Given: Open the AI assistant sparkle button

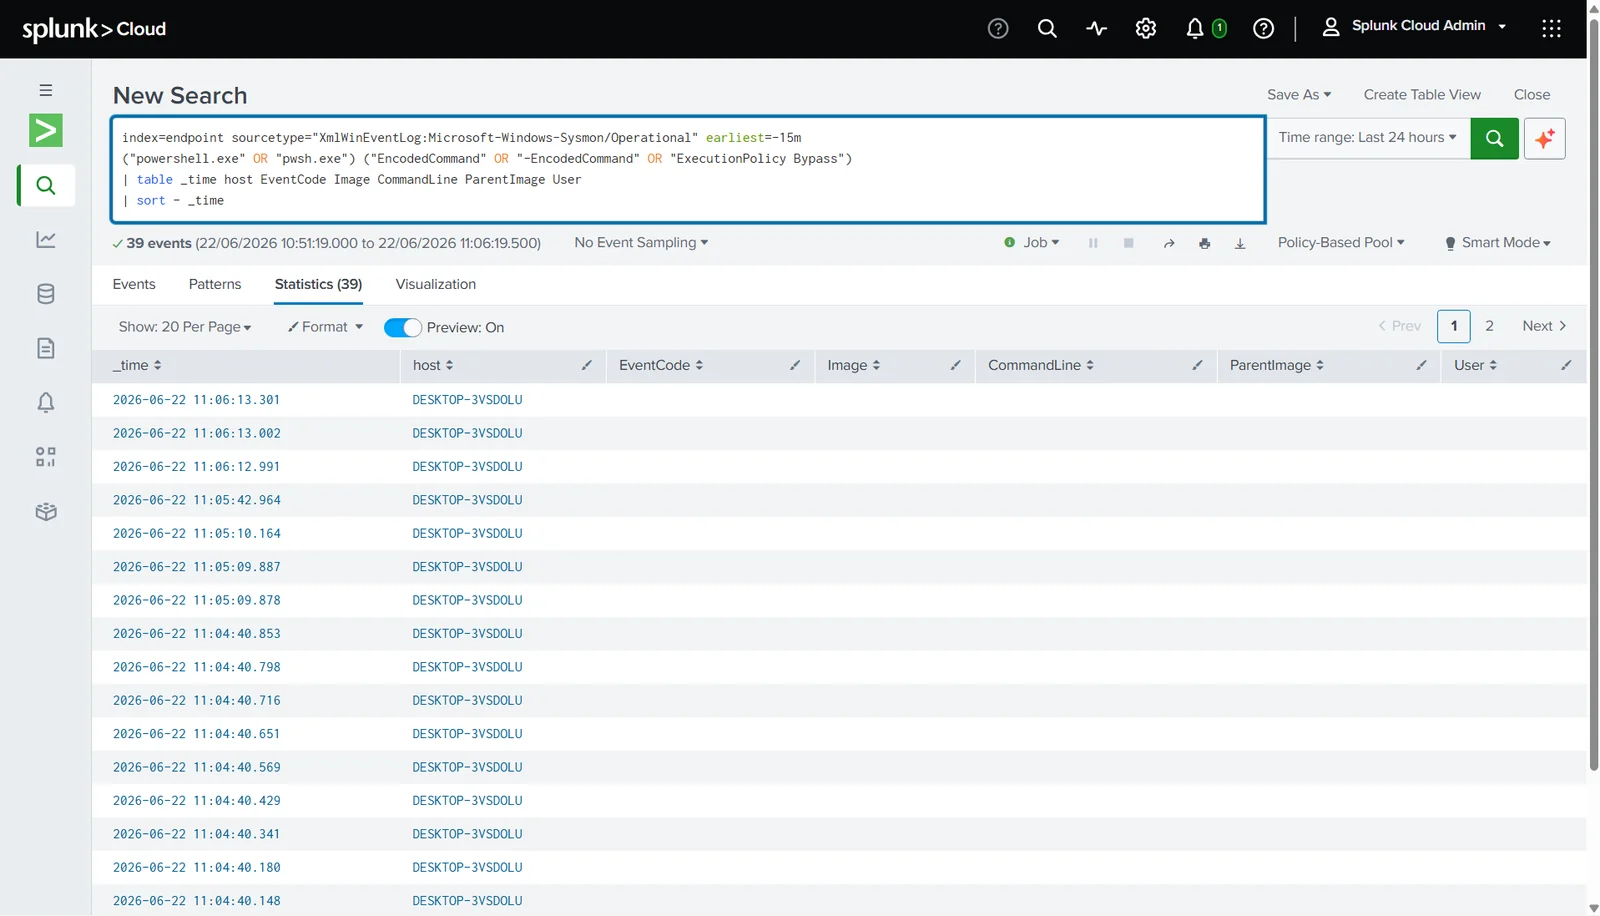Looking at the screenshot, I should (1544, 138).
